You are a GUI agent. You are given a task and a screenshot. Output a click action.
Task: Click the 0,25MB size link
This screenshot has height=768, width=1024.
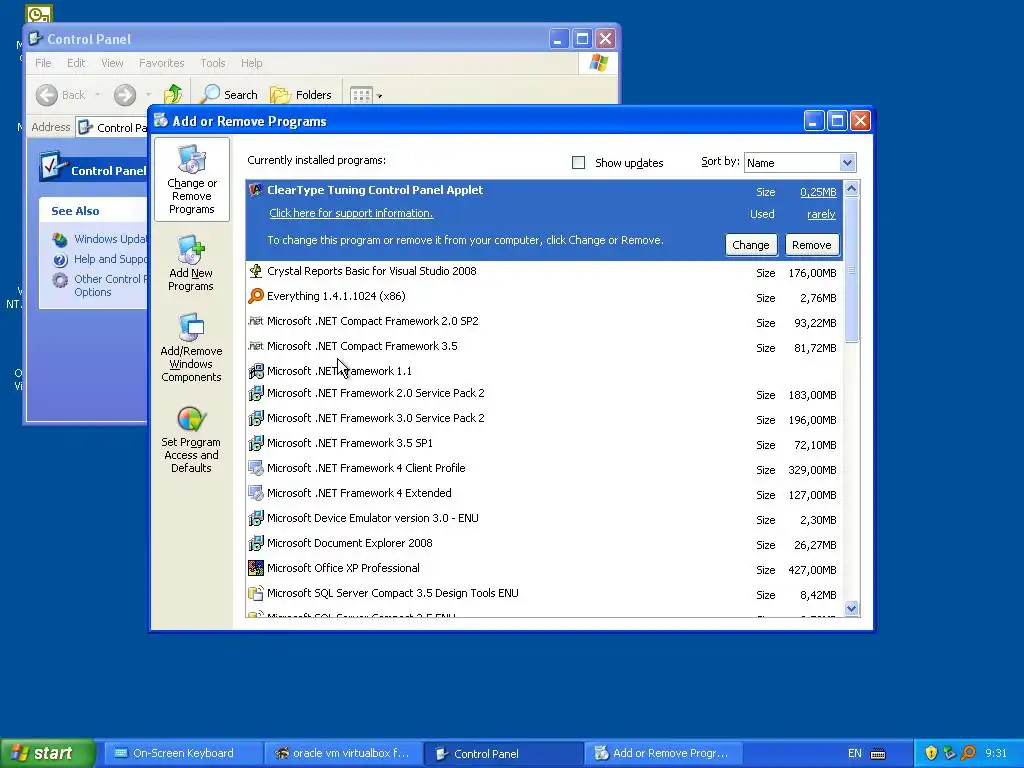pyautogui.click(x=818, y=192)
